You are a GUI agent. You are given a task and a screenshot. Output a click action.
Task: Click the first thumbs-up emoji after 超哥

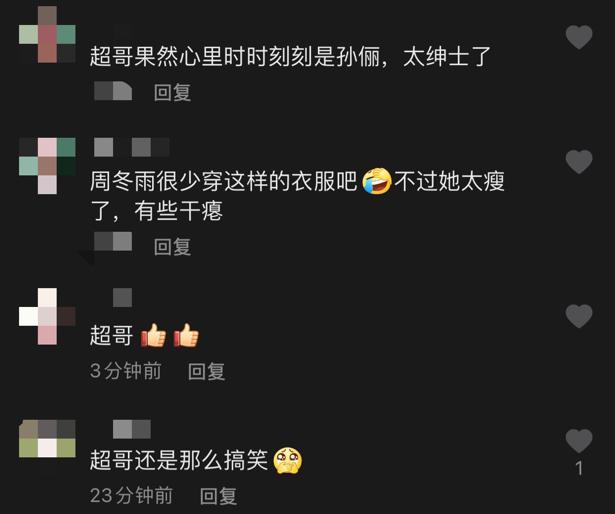tap(153, 335)
